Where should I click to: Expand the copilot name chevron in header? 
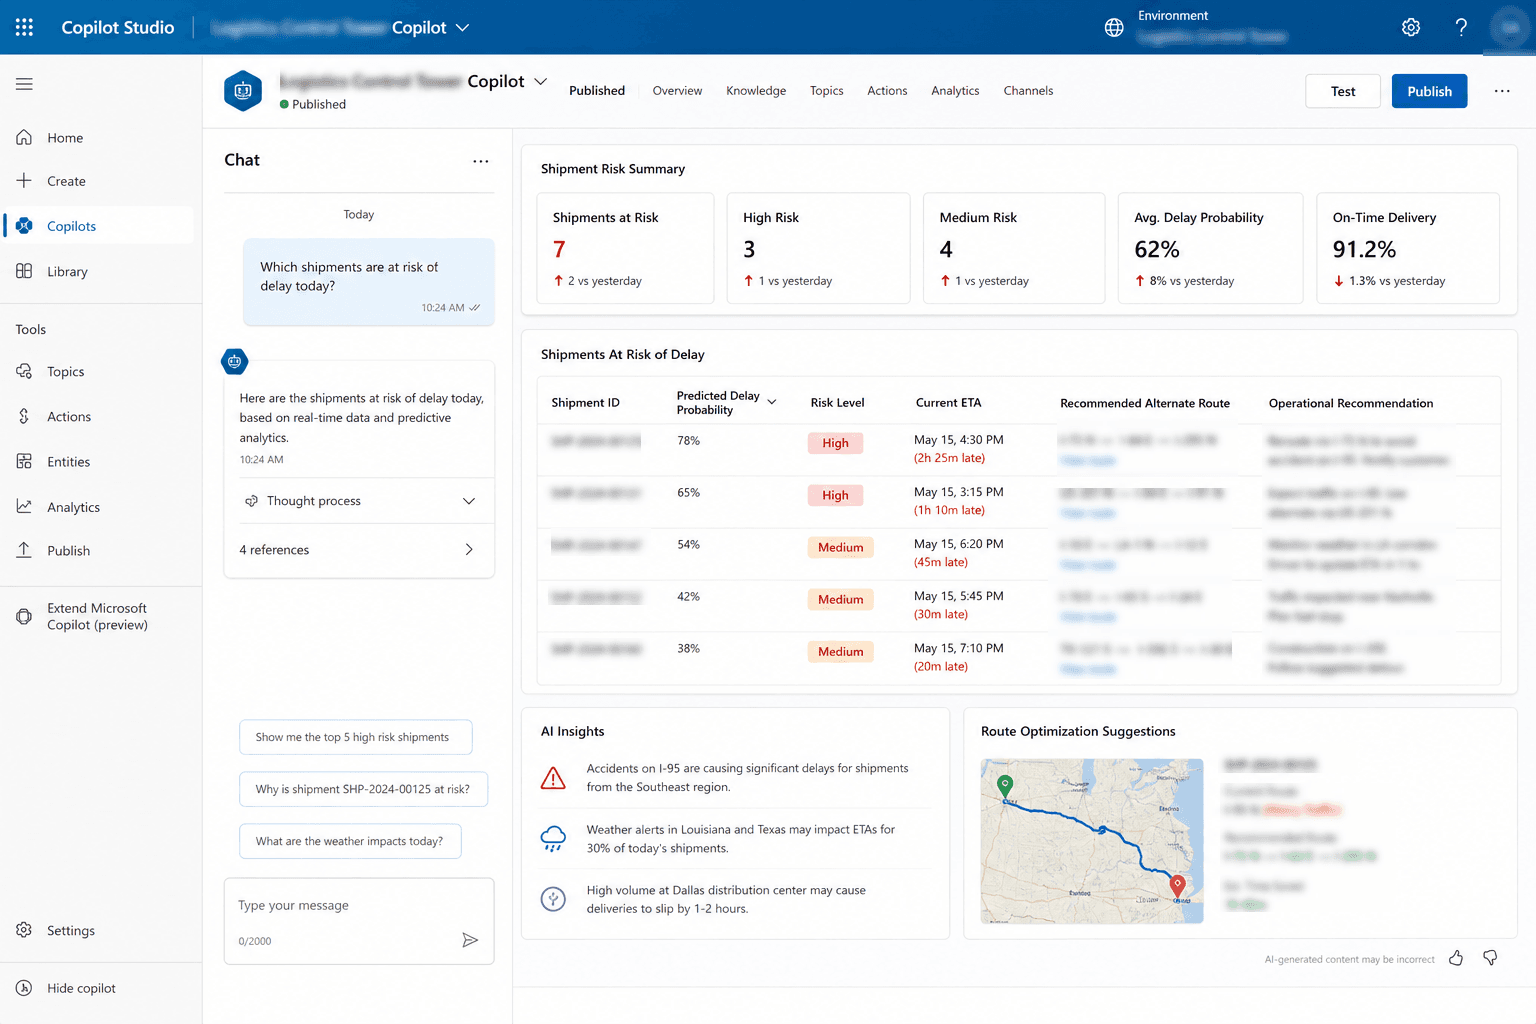tap(541, 81)
